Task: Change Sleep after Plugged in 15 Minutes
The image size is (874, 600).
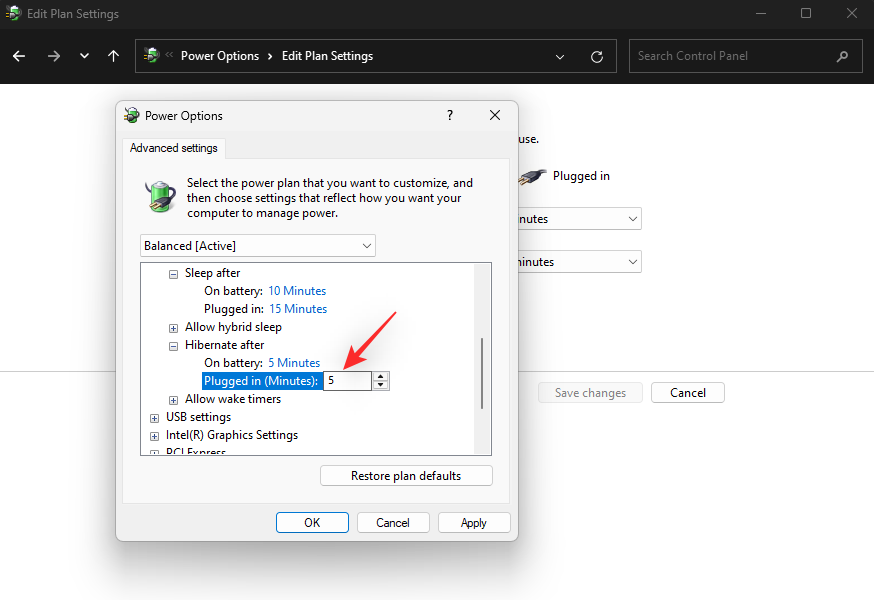Action: (x=298, y=308)
